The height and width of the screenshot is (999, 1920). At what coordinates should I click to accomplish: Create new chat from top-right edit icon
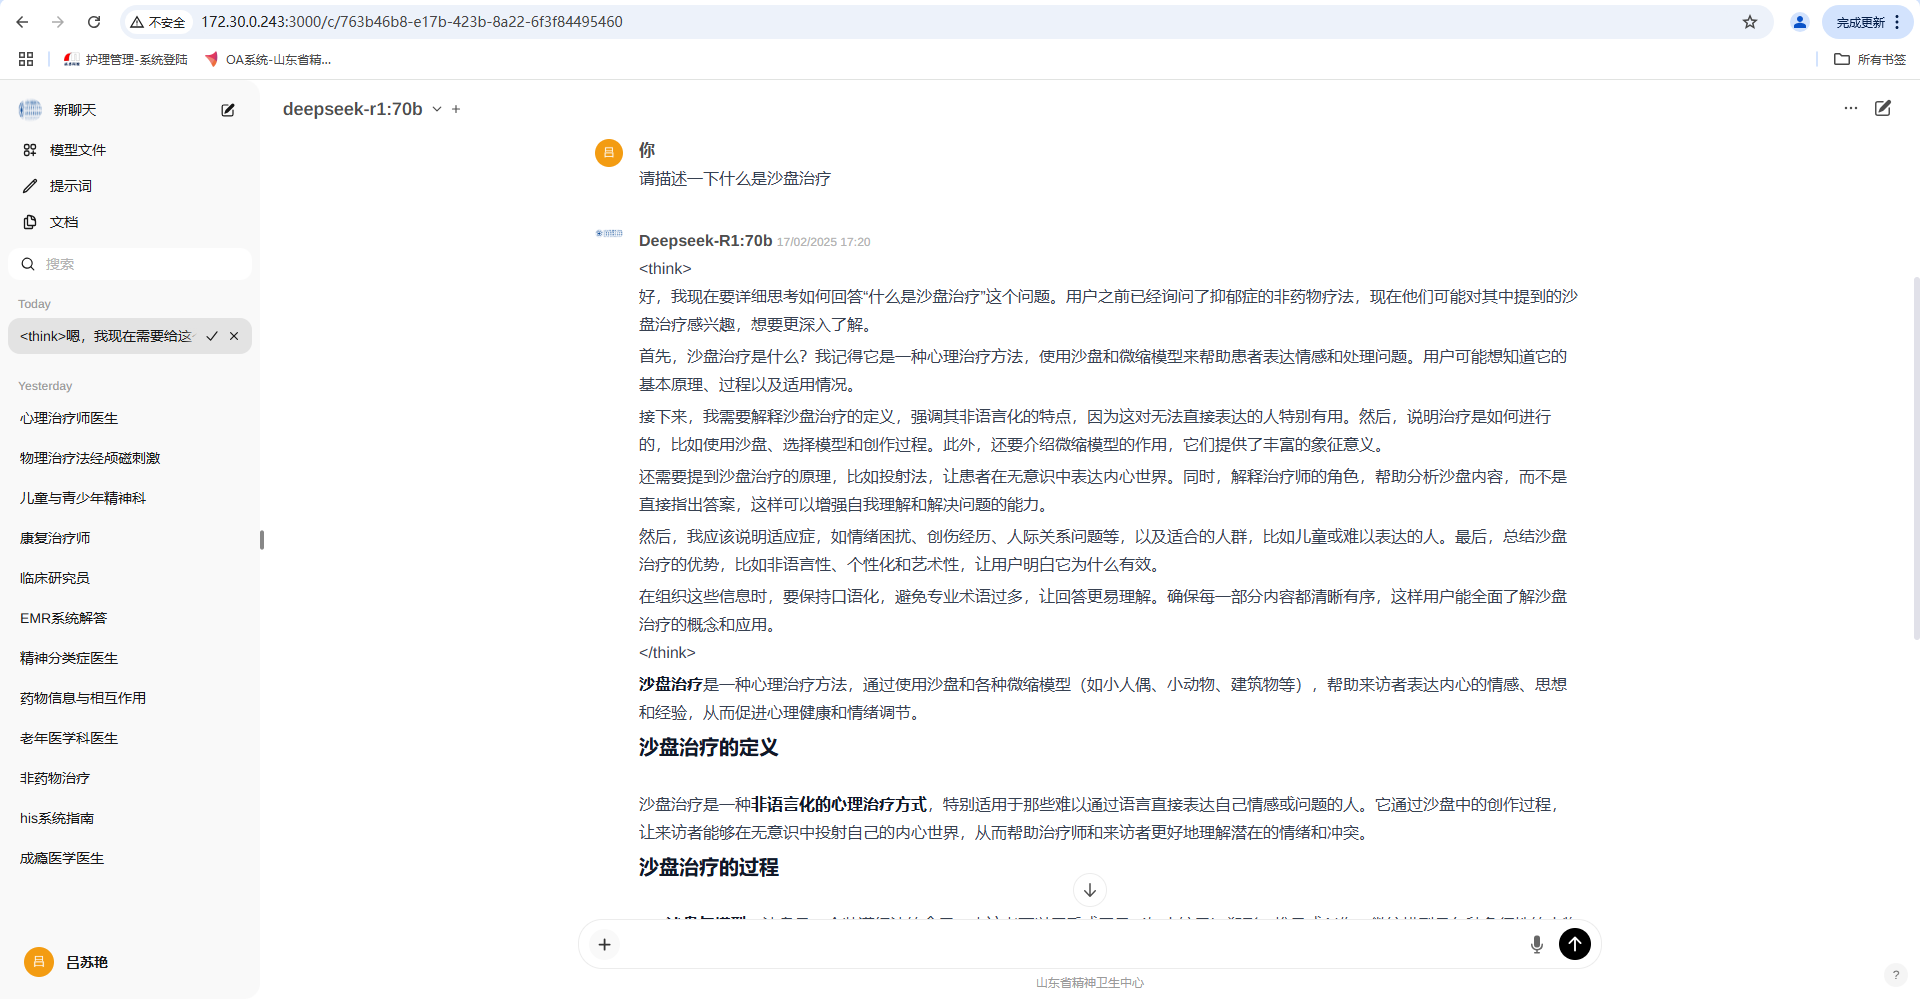[x=1883, y=108]
